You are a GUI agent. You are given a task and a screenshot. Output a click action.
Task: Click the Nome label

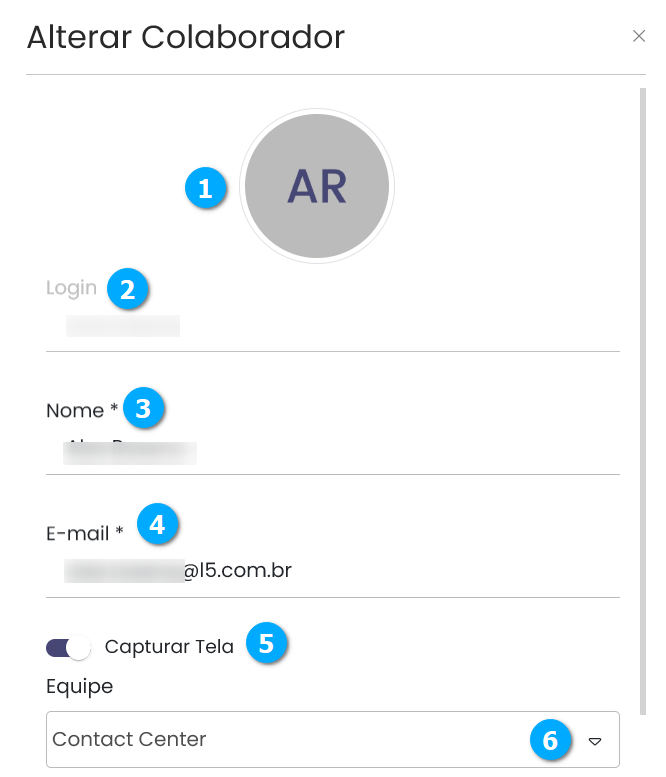tap(75, 411)
